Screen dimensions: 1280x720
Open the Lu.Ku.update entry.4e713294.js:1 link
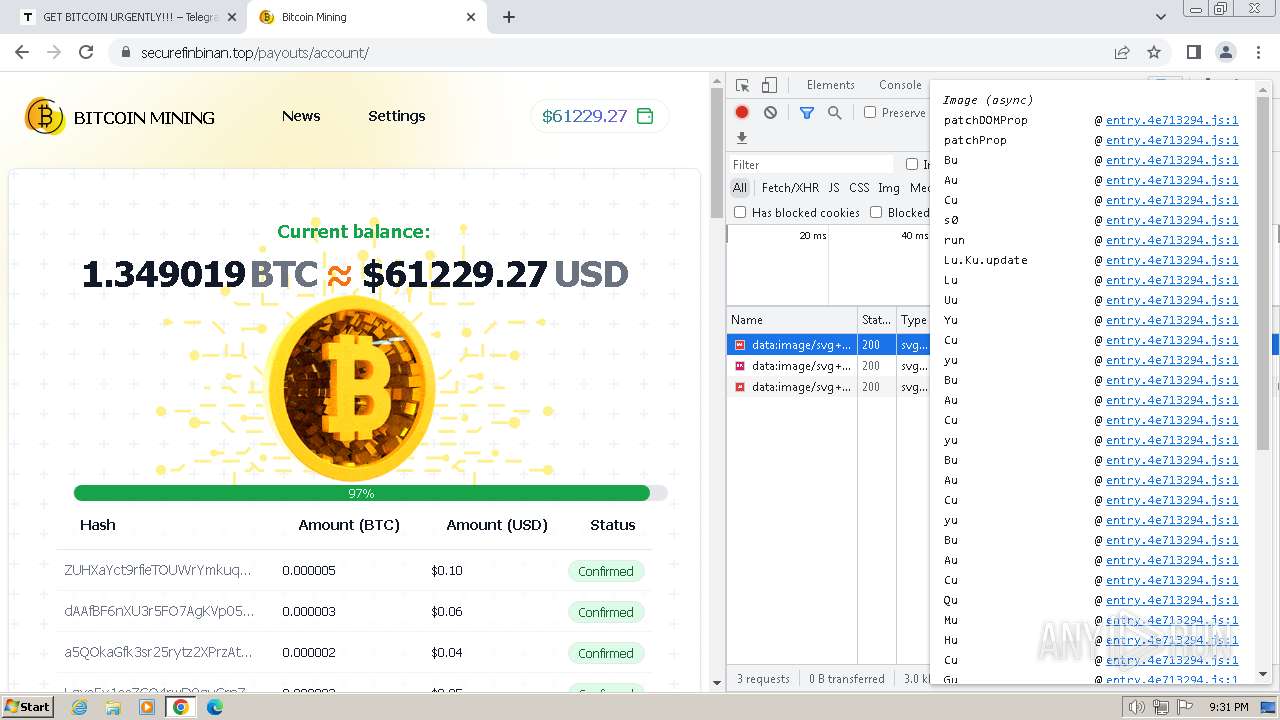pos(1172,260)
